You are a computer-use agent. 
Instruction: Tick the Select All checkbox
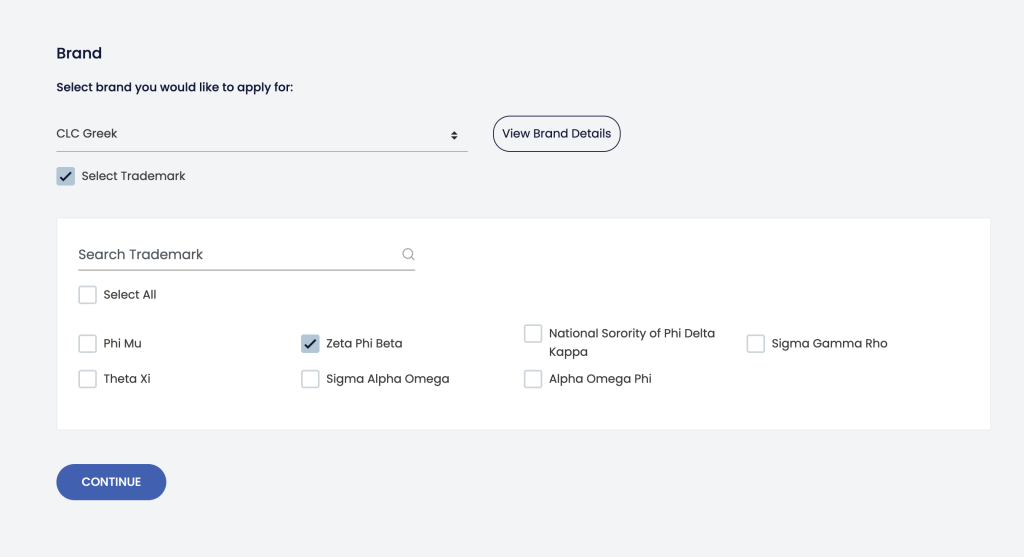coord(88,295)
